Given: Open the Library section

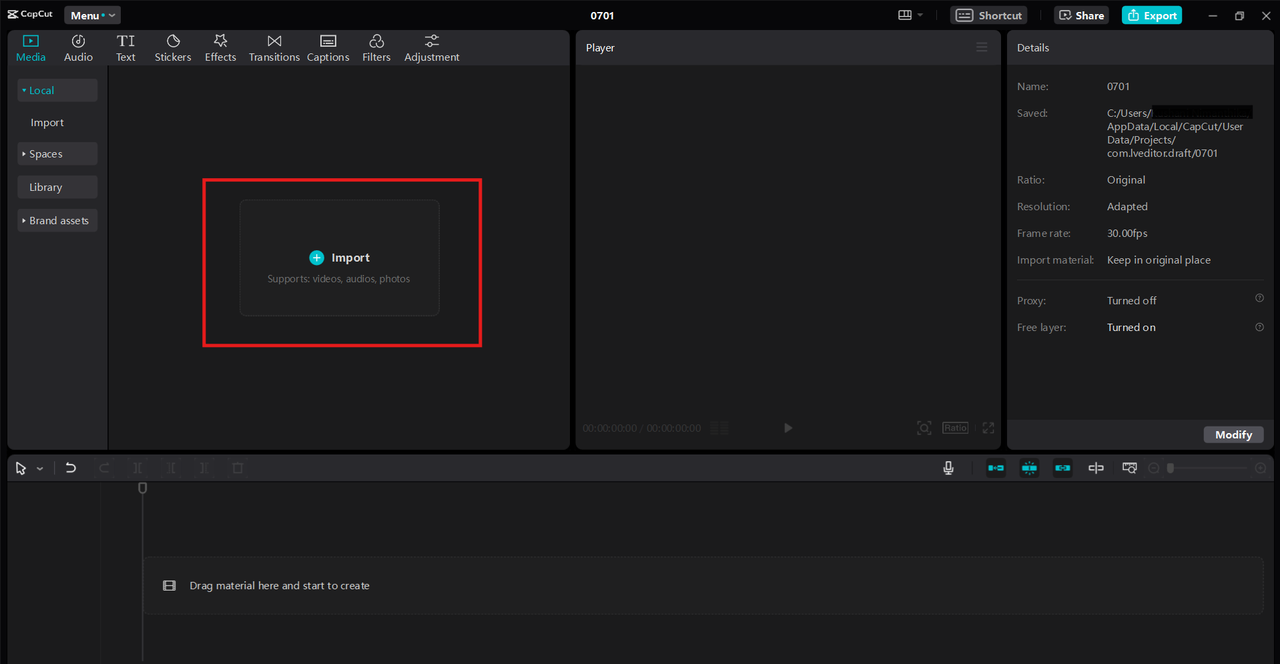Looking at the screenshot, I should tap(57, 187).
